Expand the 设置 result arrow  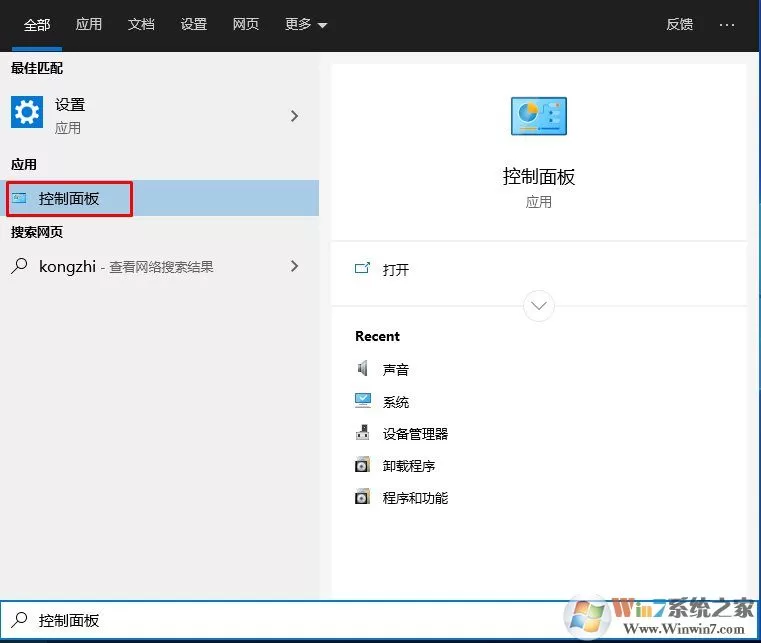click(x=294, y=116)
